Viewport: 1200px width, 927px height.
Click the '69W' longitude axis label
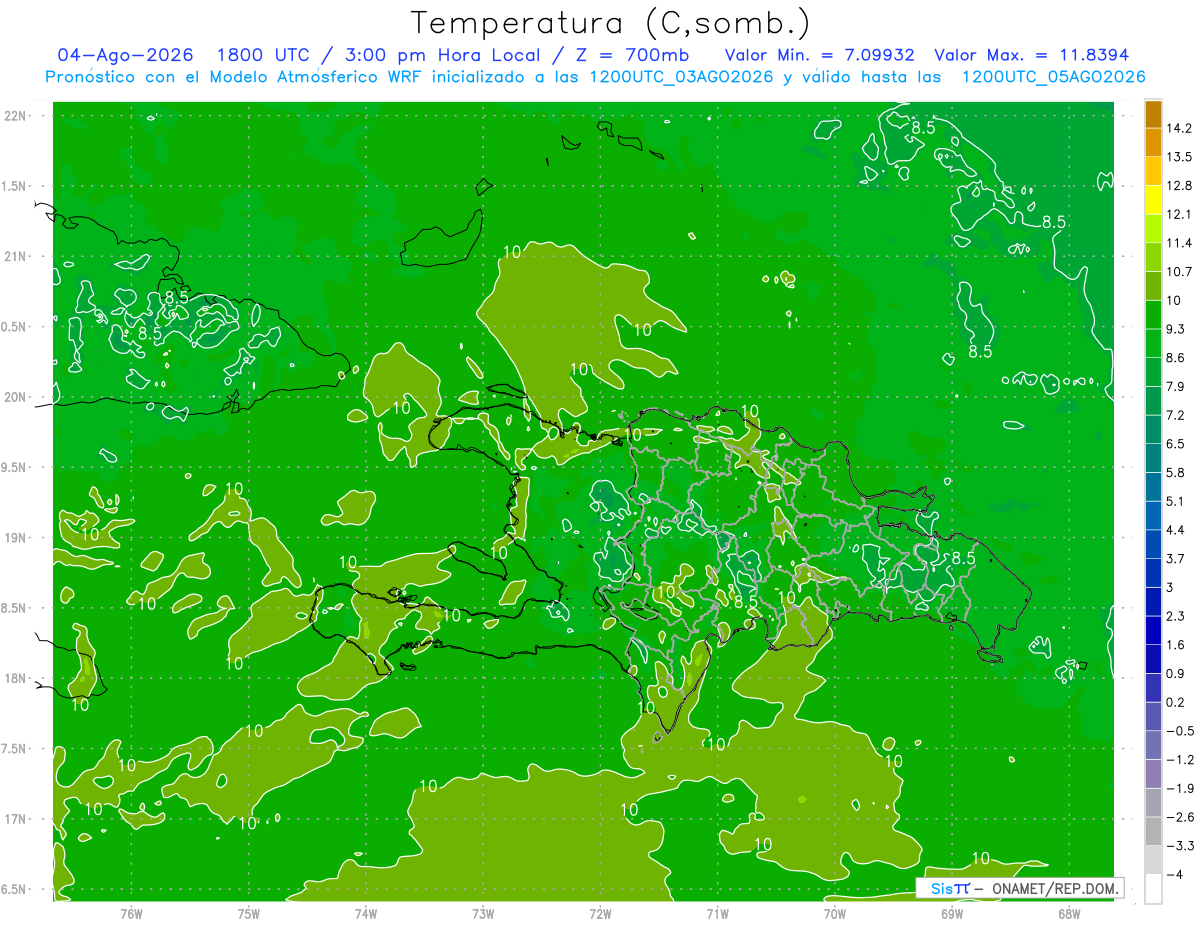[x=952, y=914]
